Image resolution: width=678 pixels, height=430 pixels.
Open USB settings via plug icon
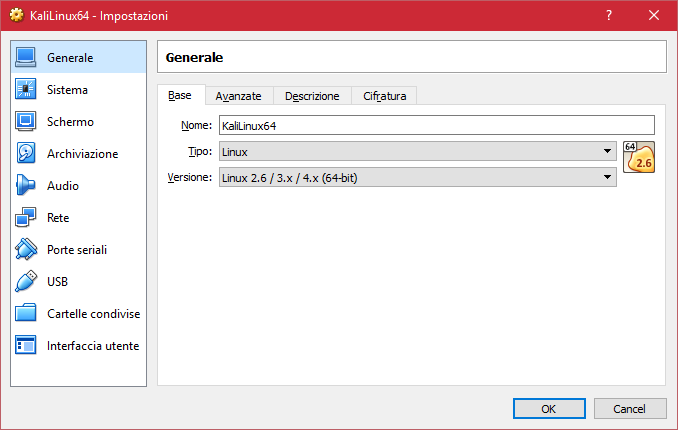click(x=26, y=281)
